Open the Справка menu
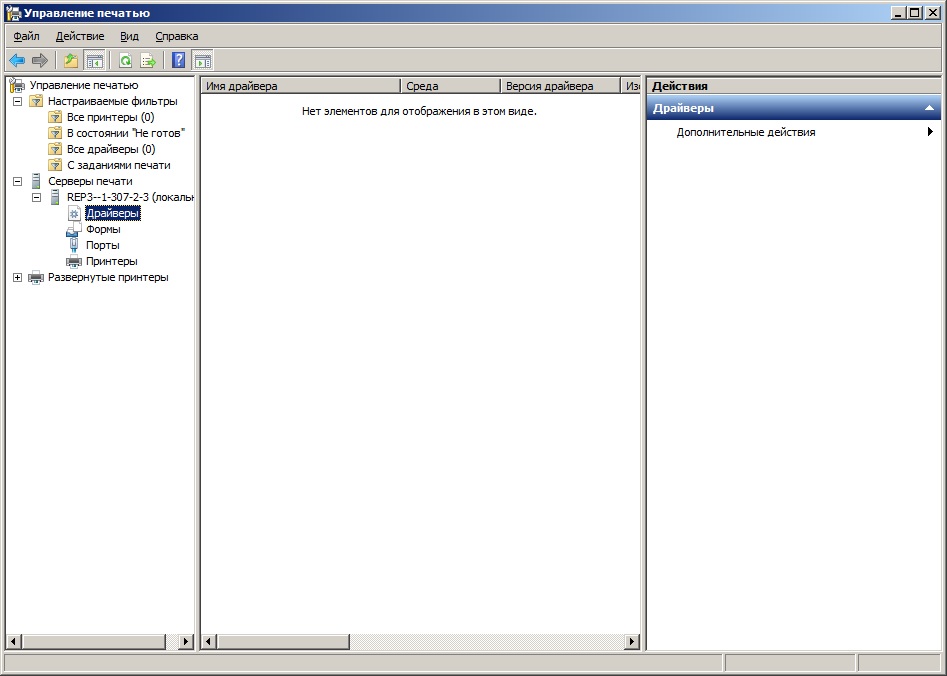 [176, 36]
